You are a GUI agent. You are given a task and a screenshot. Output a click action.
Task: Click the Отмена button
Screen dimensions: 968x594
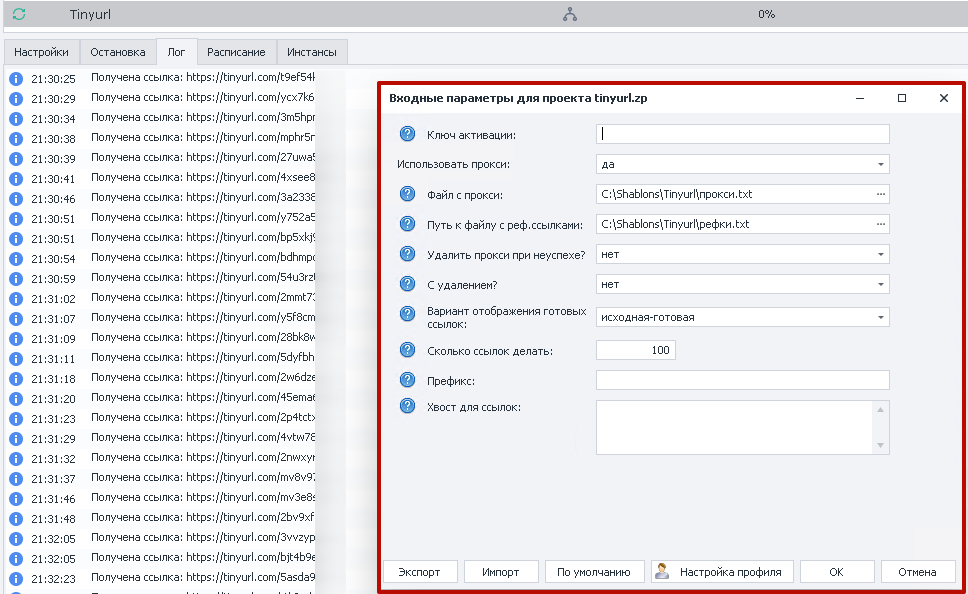(x=917, y=572)
